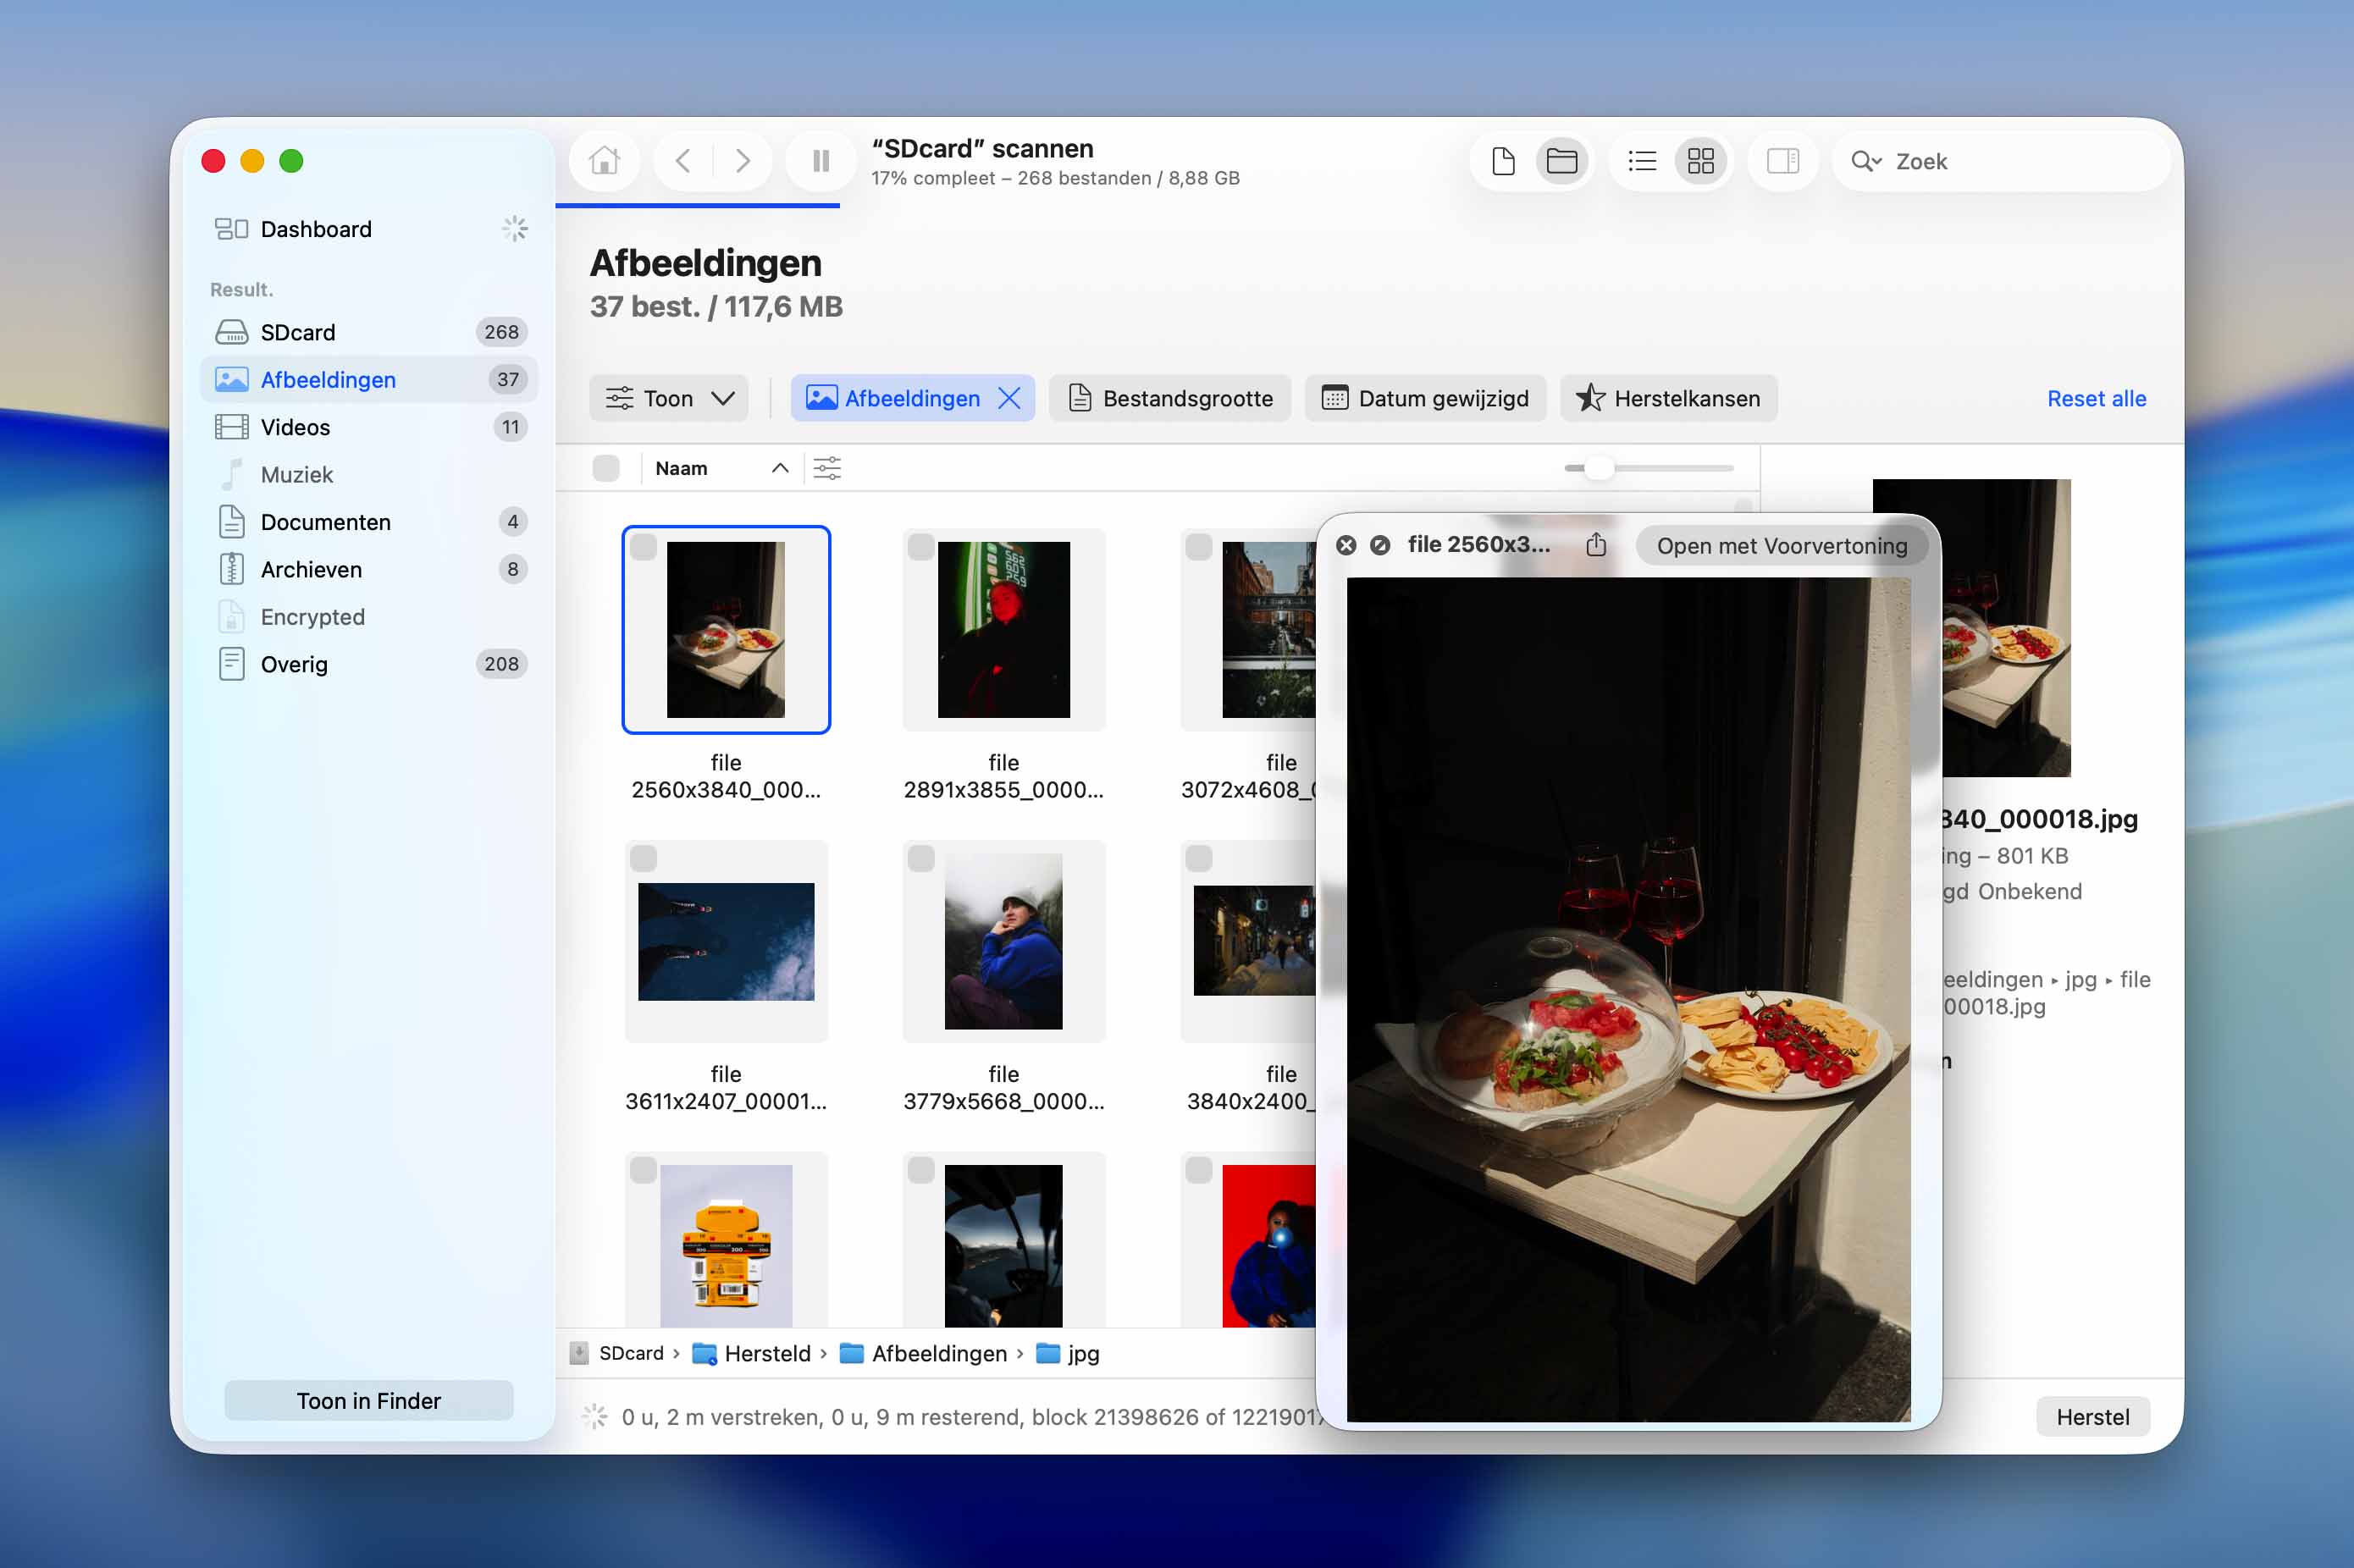Pause the SDcard scan
Viewport: 2354px width, 1568px height.
820,161
